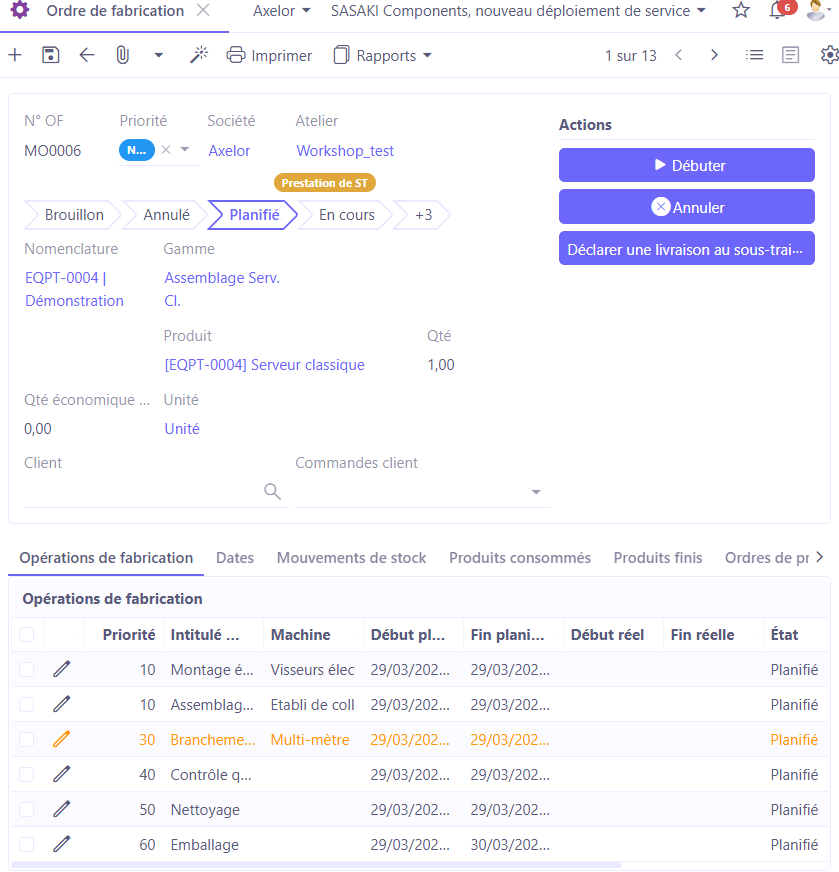Open attachments with the paperclip icon
Viewport: 839px width, 872px height.
click(123, 55)
